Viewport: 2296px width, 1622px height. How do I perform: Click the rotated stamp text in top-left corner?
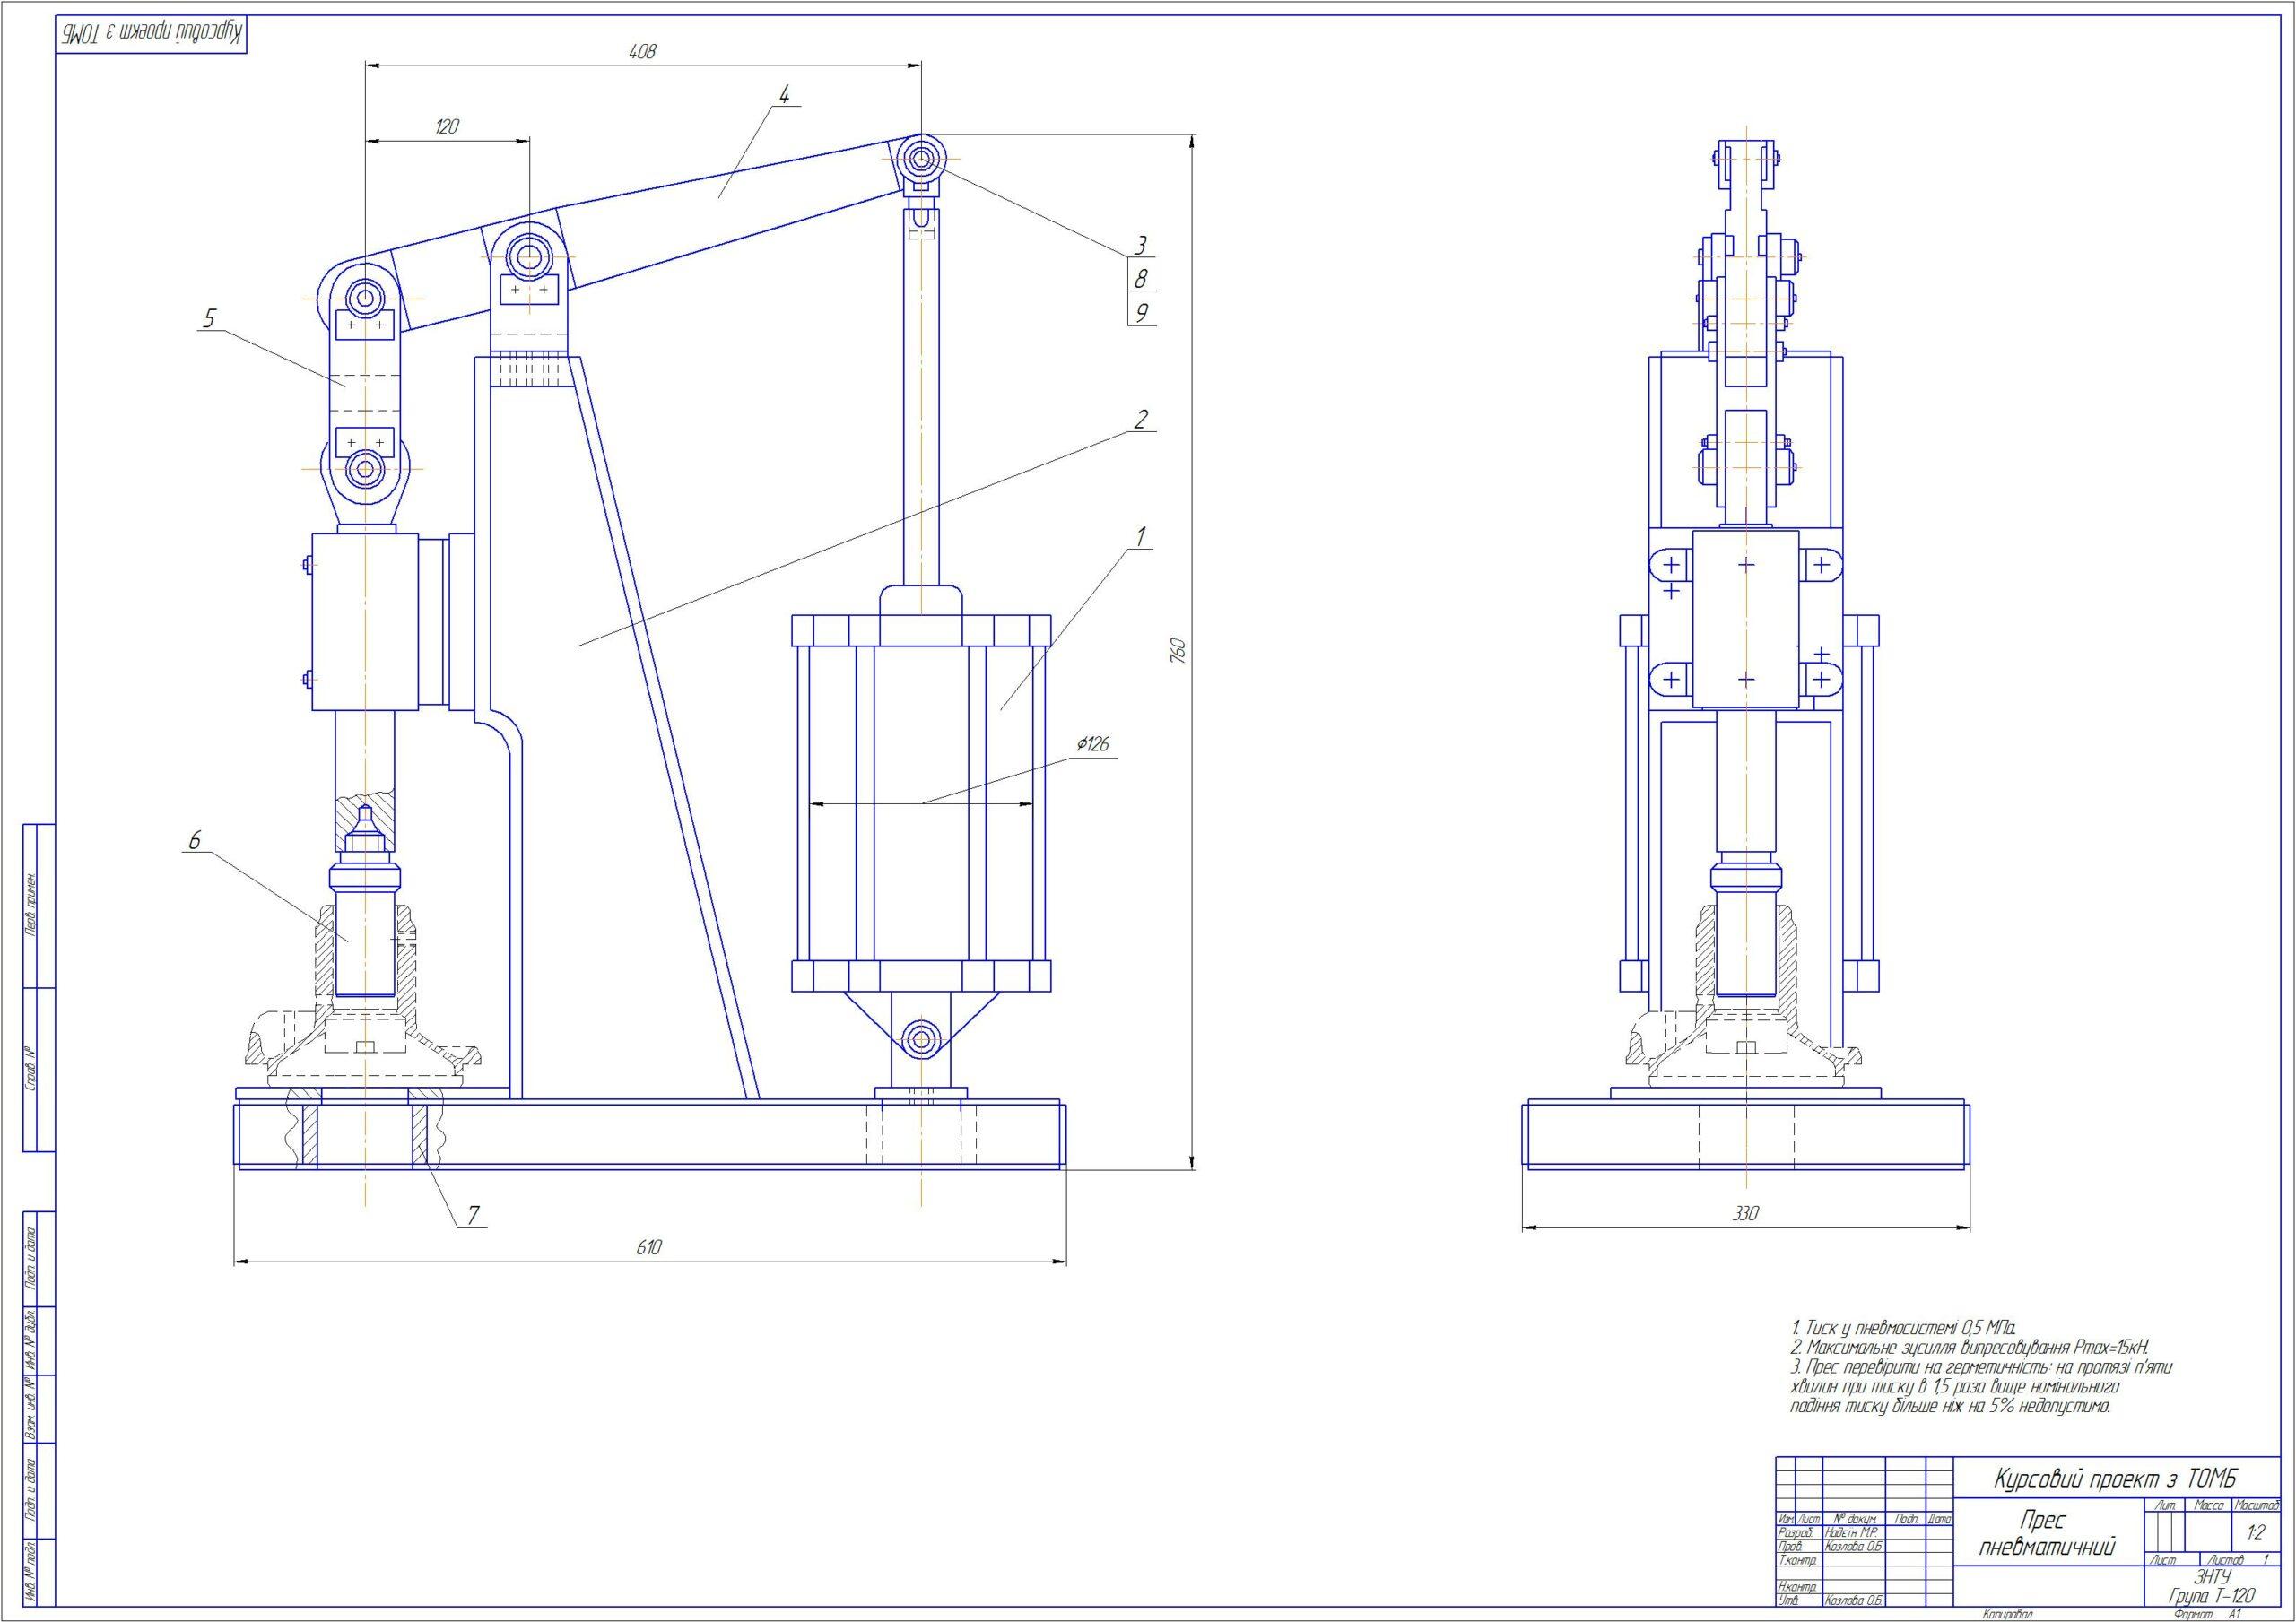[x=151, y=34]
